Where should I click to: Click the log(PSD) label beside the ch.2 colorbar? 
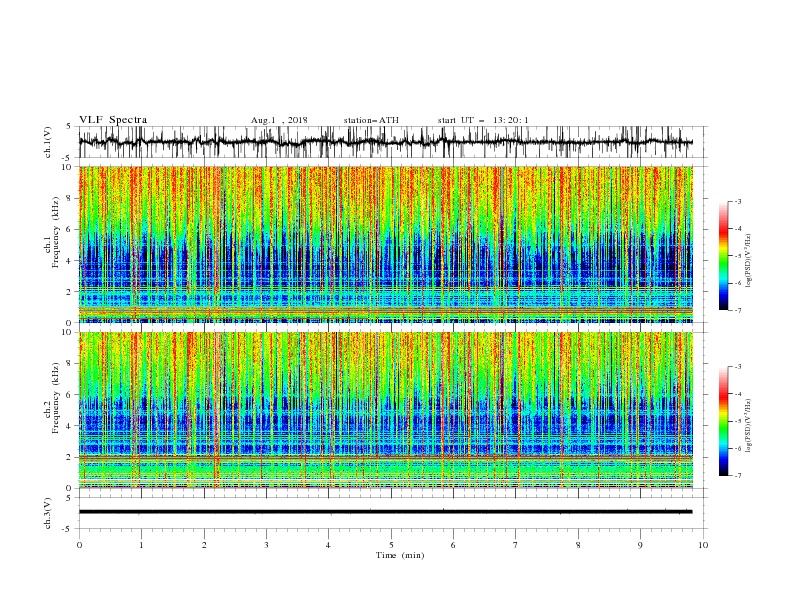click(x=748, y=425)
